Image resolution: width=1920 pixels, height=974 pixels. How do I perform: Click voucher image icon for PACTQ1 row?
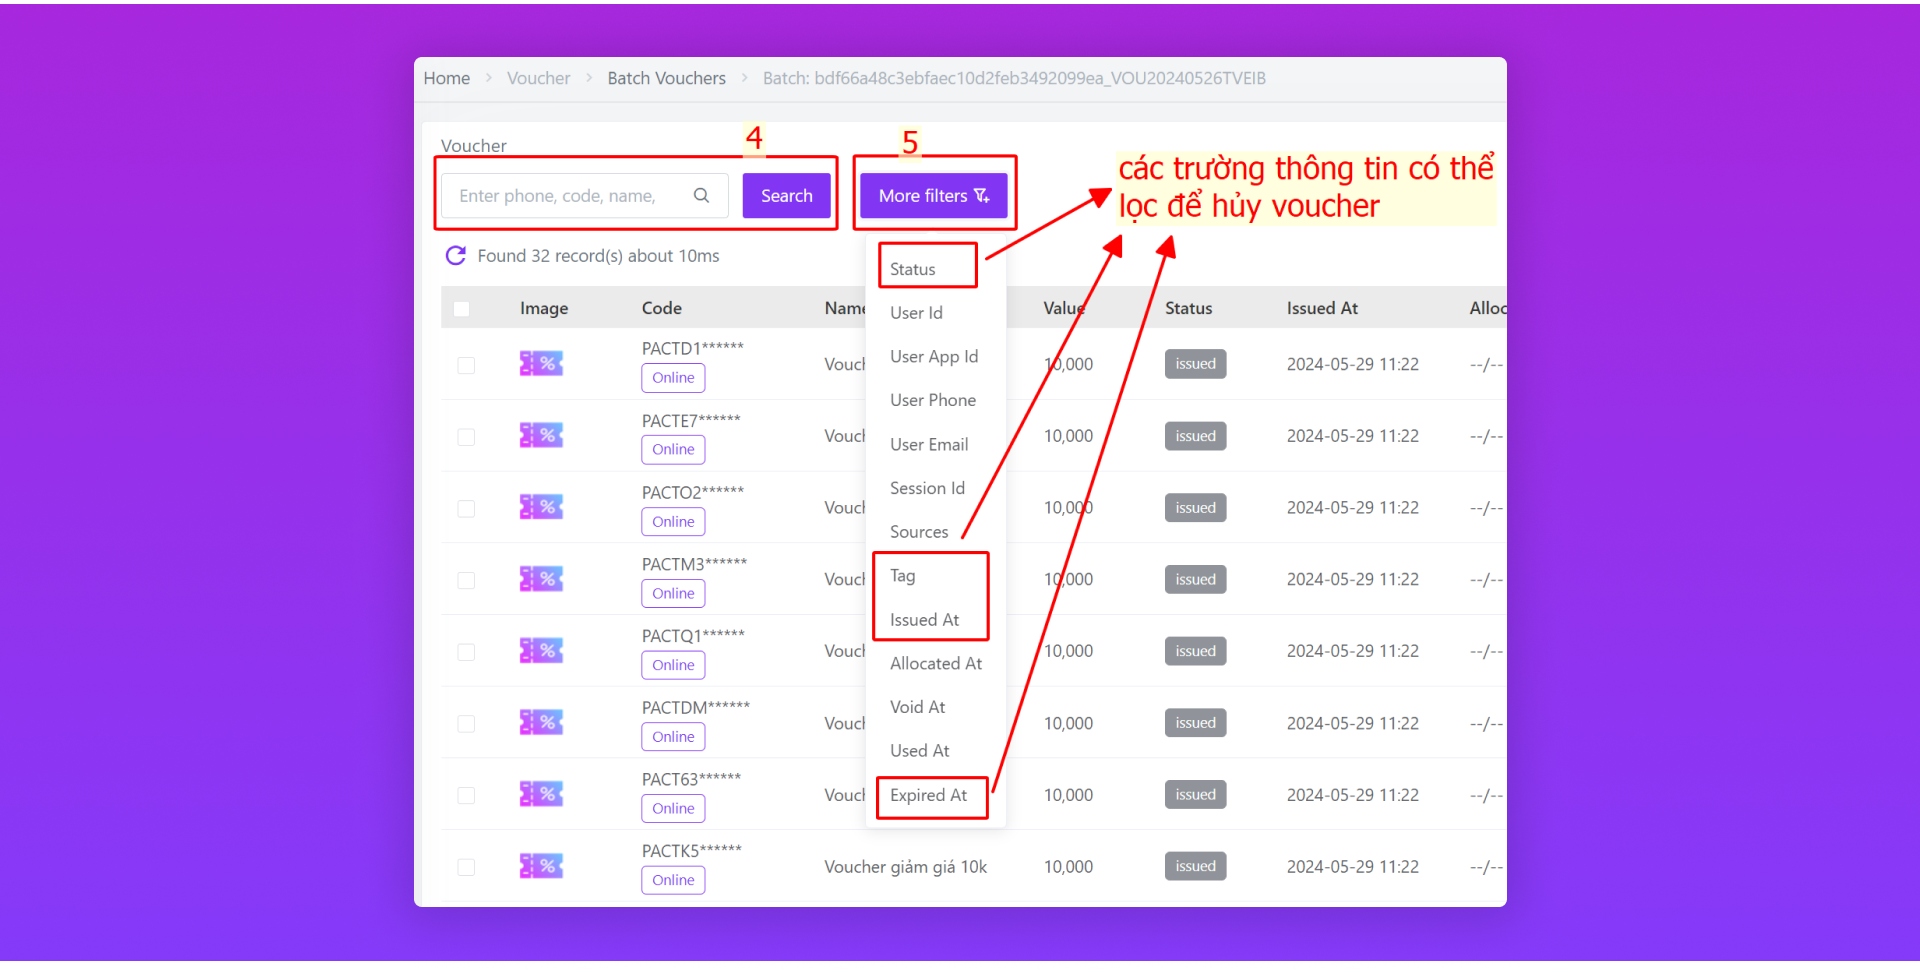(541, 651)
